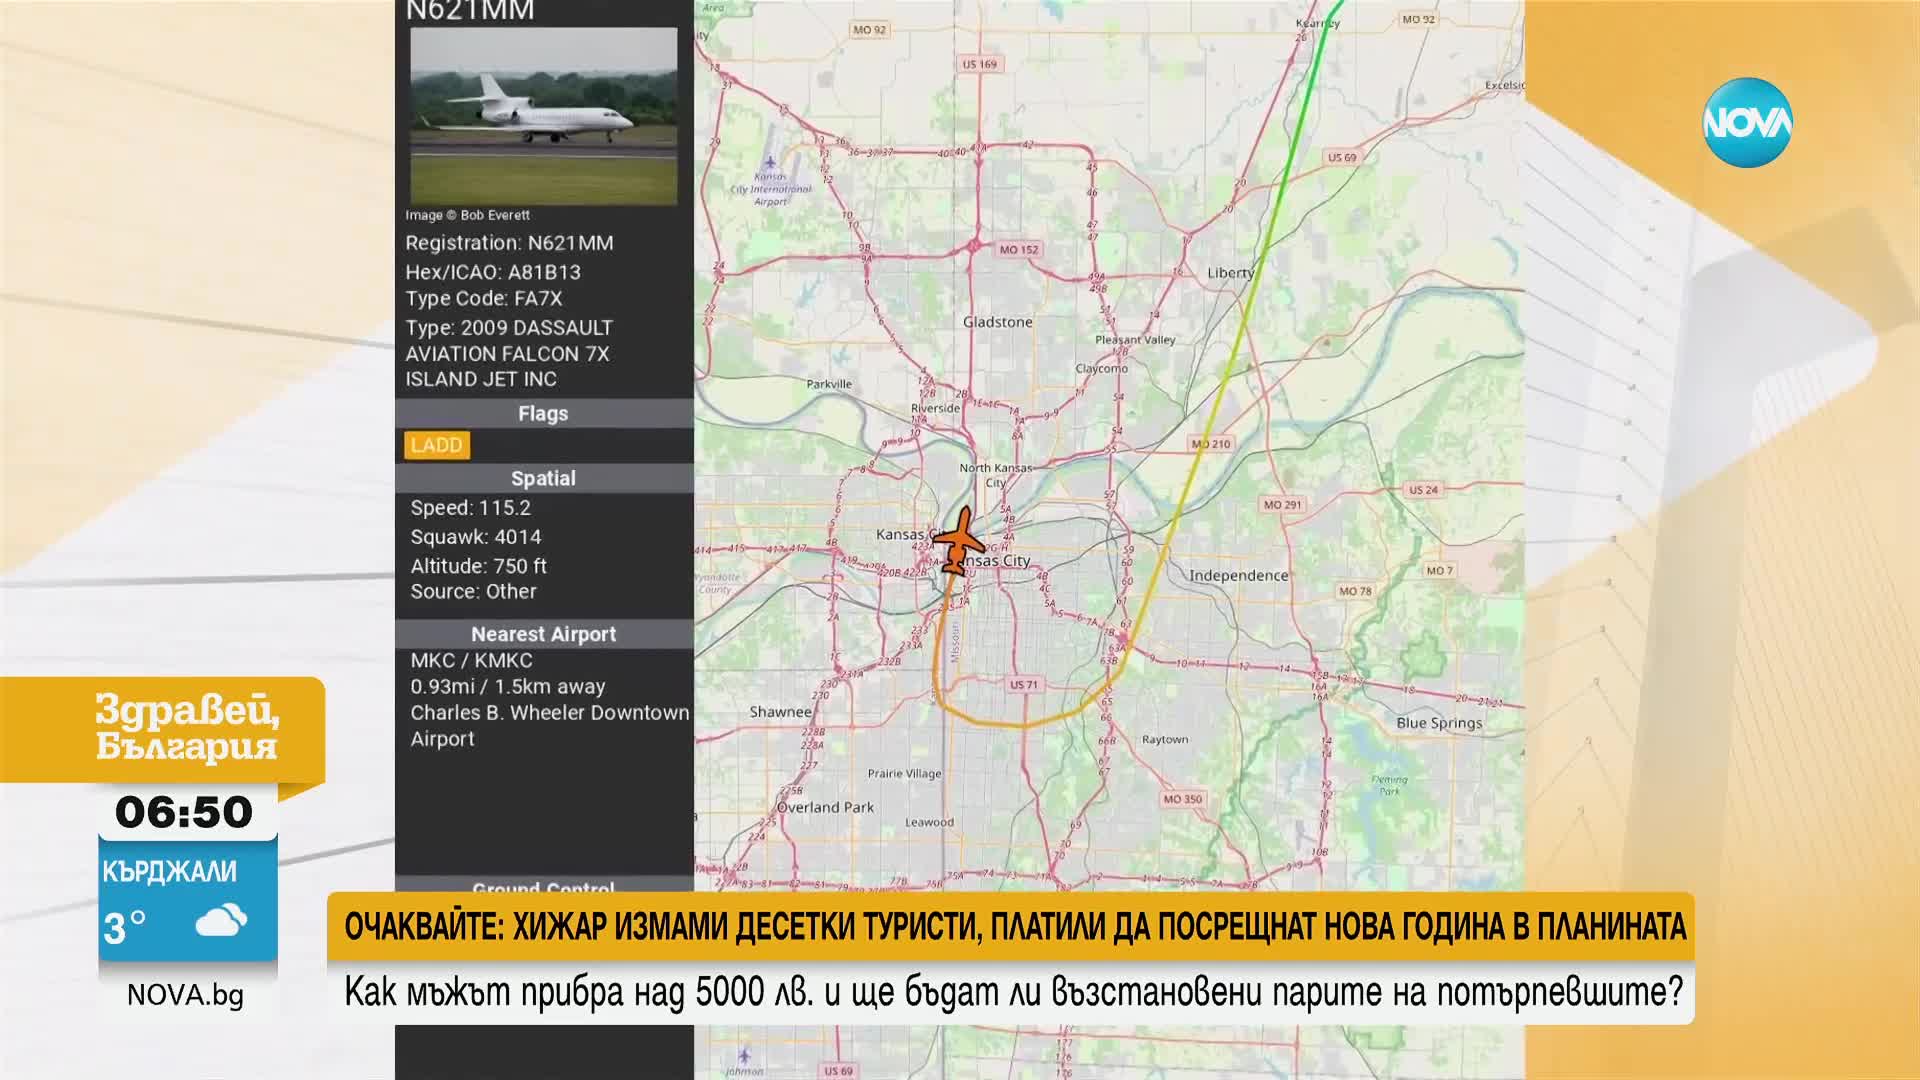Viewport: 1920px width, 1080px height.
Task: Click the Prairie Village map label
Action: tap(904, 774)
